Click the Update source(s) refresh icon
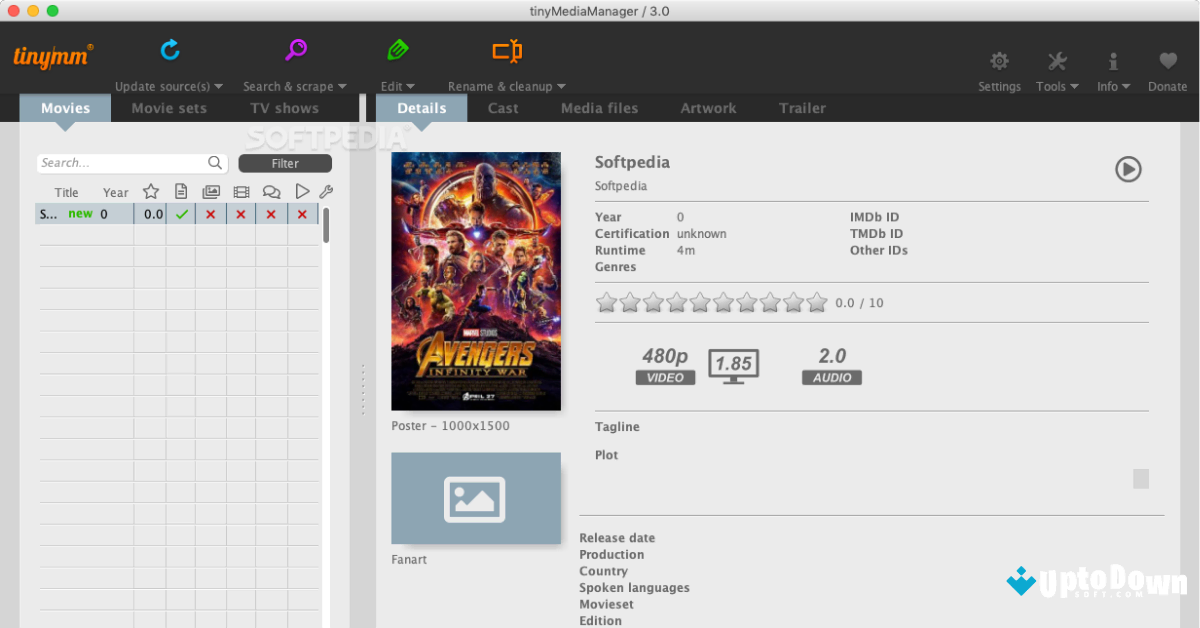The height and width of the screenshot is (628, 1200). (169, 48)
